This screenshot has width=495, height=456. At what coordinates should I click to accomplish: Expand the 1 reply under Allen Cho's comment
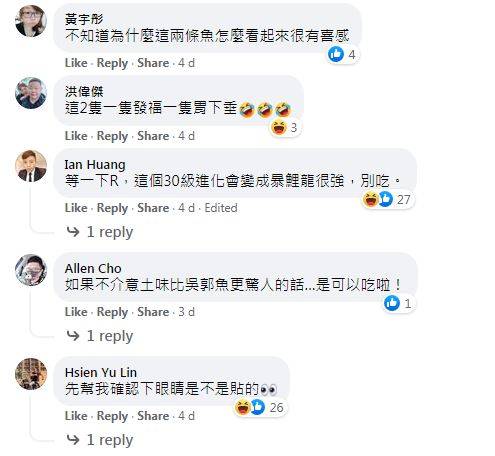coord(100,336)
